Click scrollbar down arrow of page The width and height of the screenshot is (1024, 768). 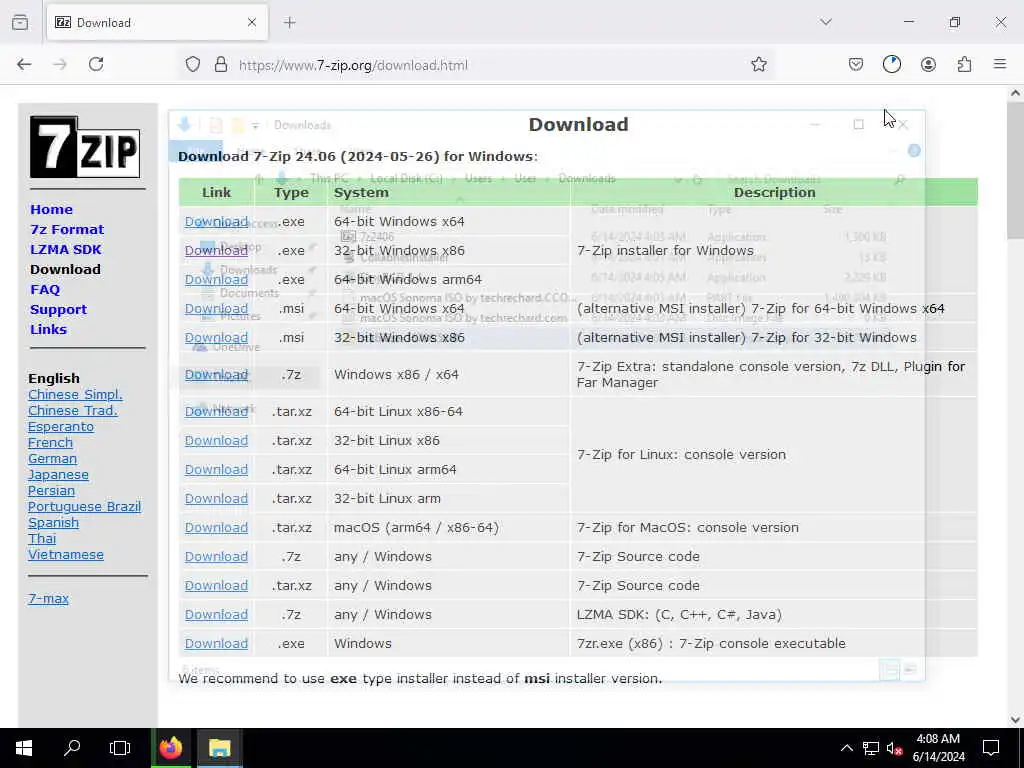click(x=1016, y=720)
